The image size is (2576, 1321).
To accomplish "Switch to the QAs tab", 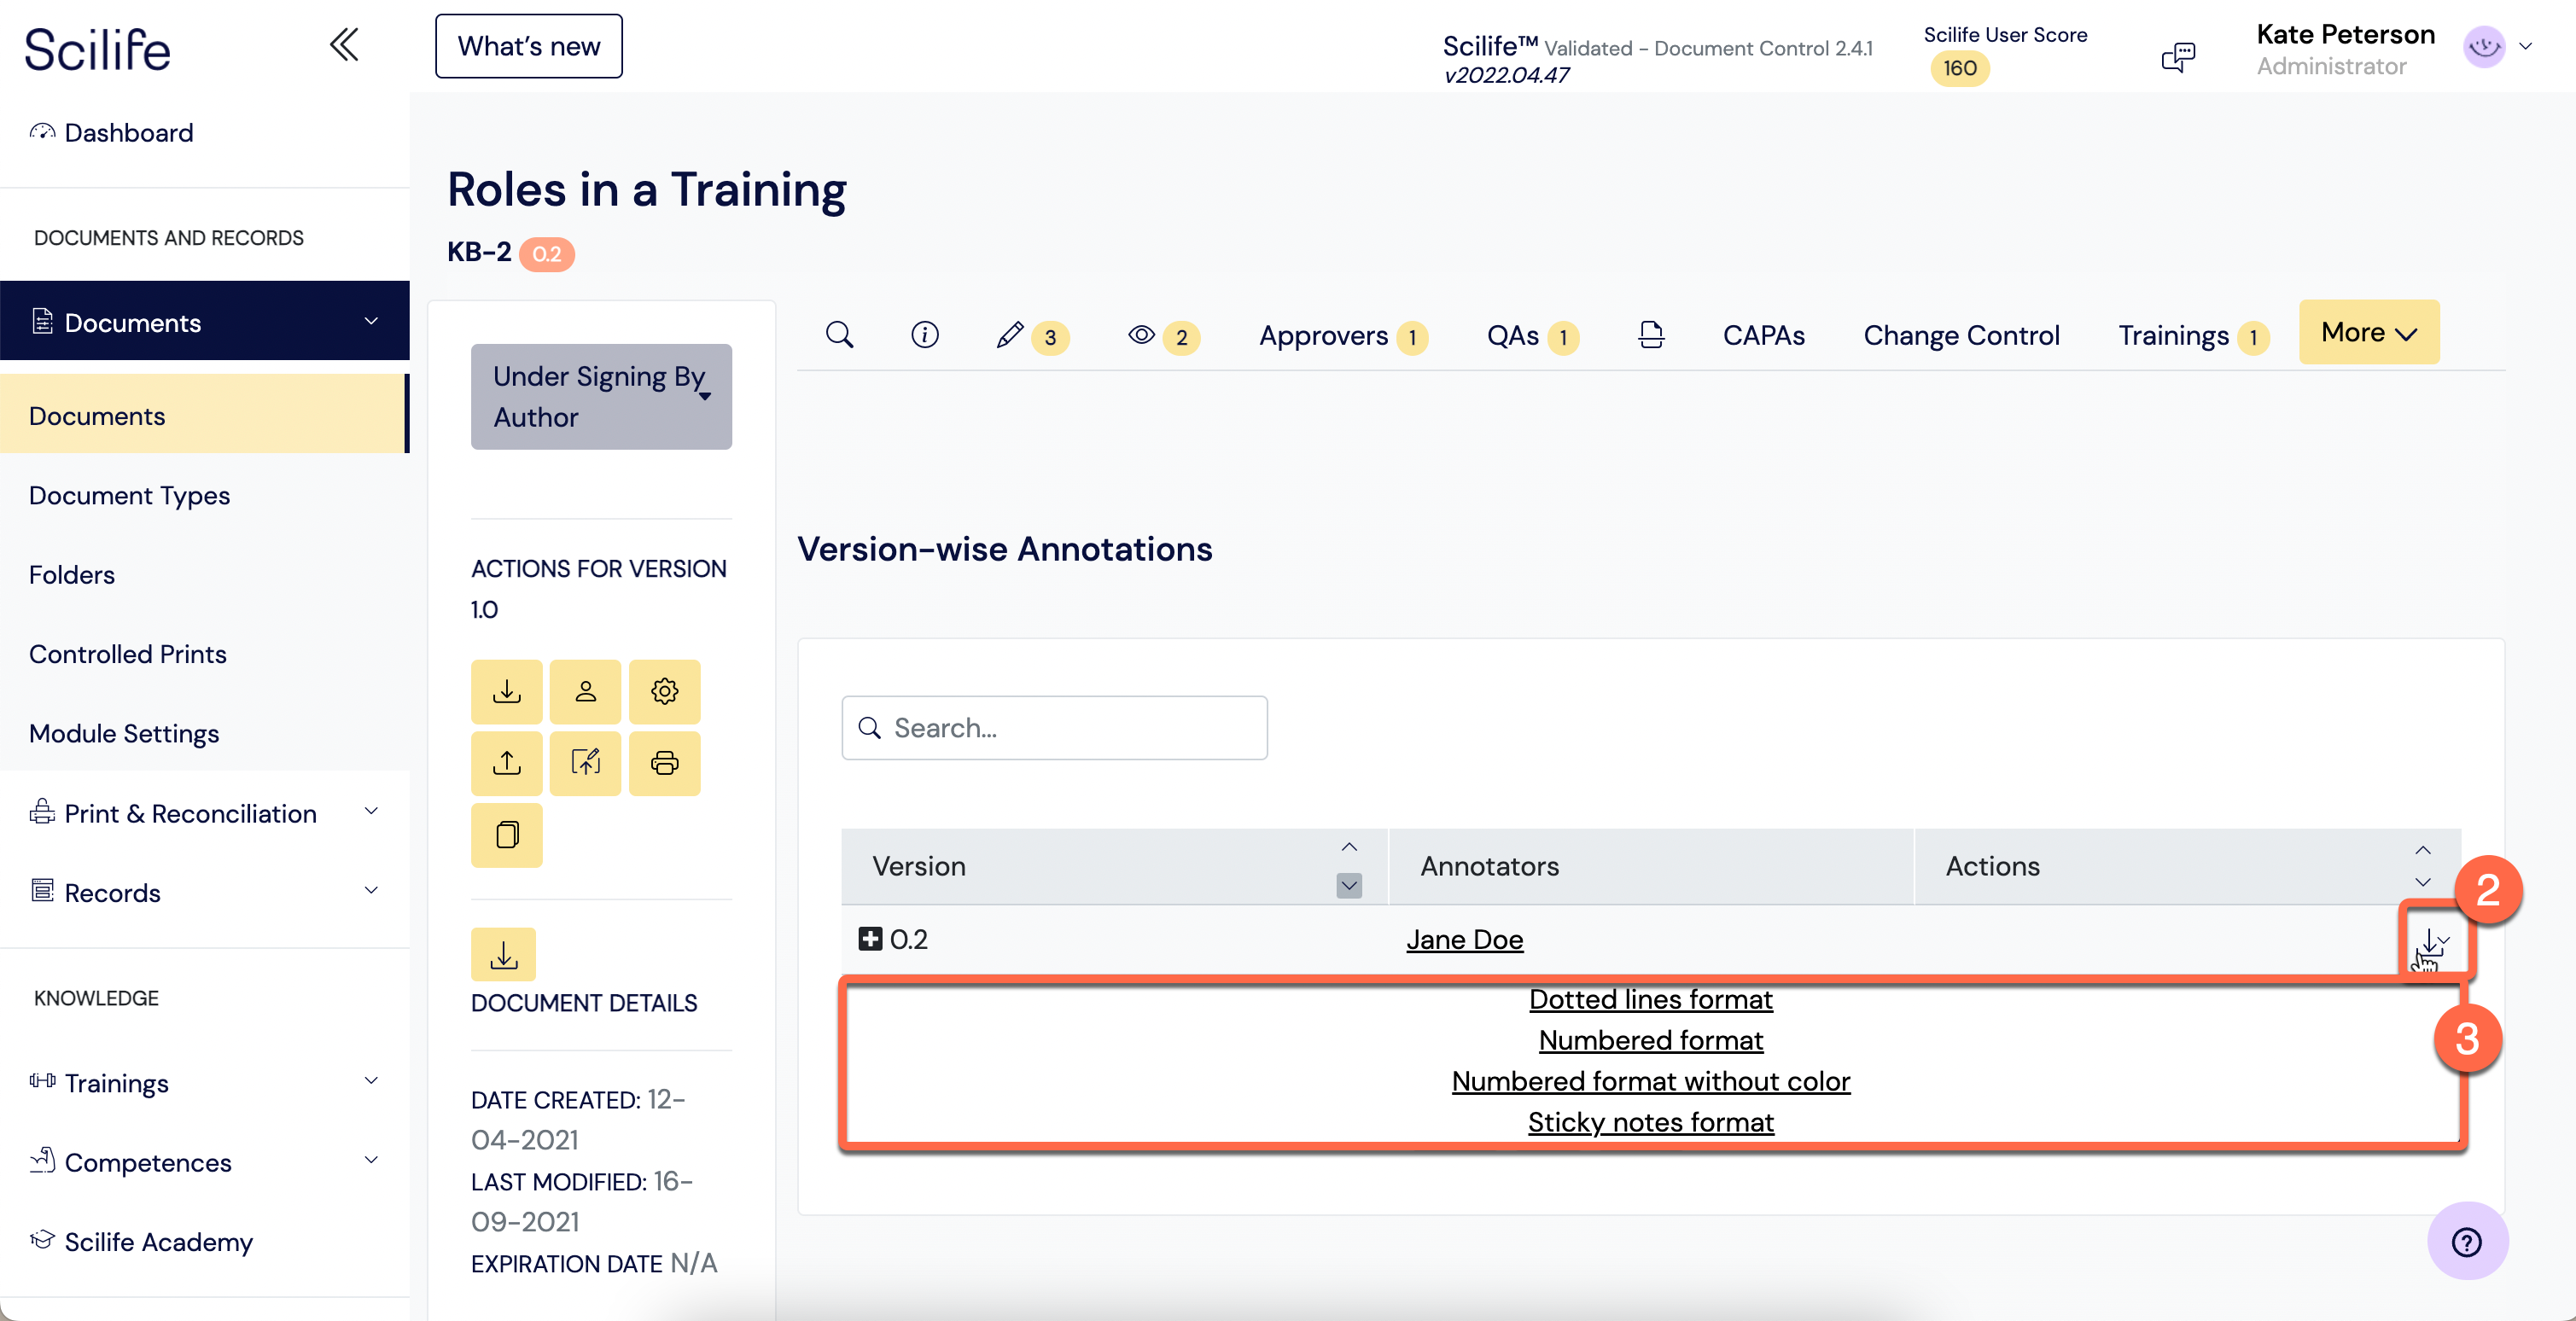I will [1532, 336].
